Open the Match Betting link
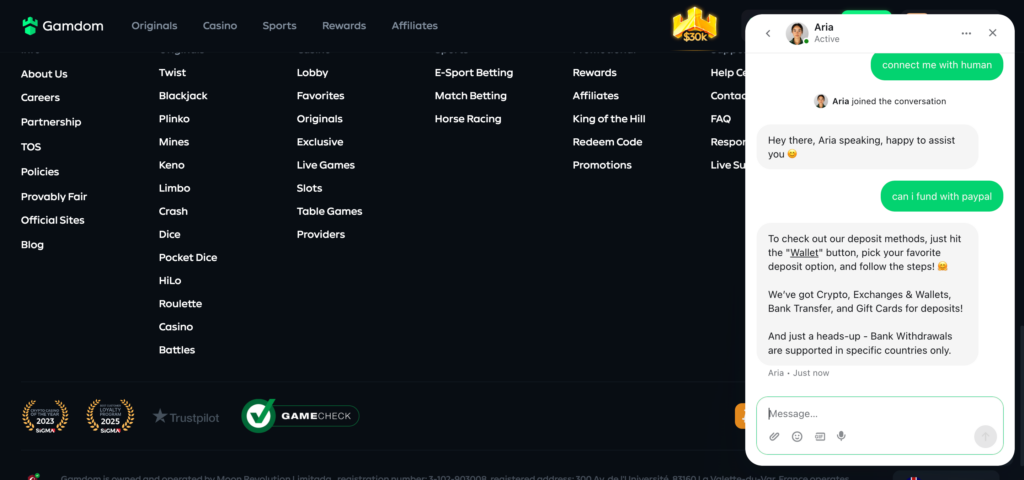This screenshot has width=1024, height=480. coord(470,95)
